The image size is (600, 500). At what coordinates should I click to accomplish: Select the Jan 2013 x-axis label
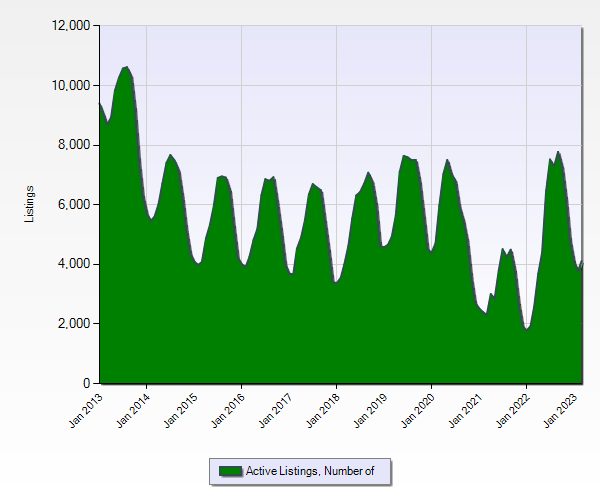(x=85, y=410)
